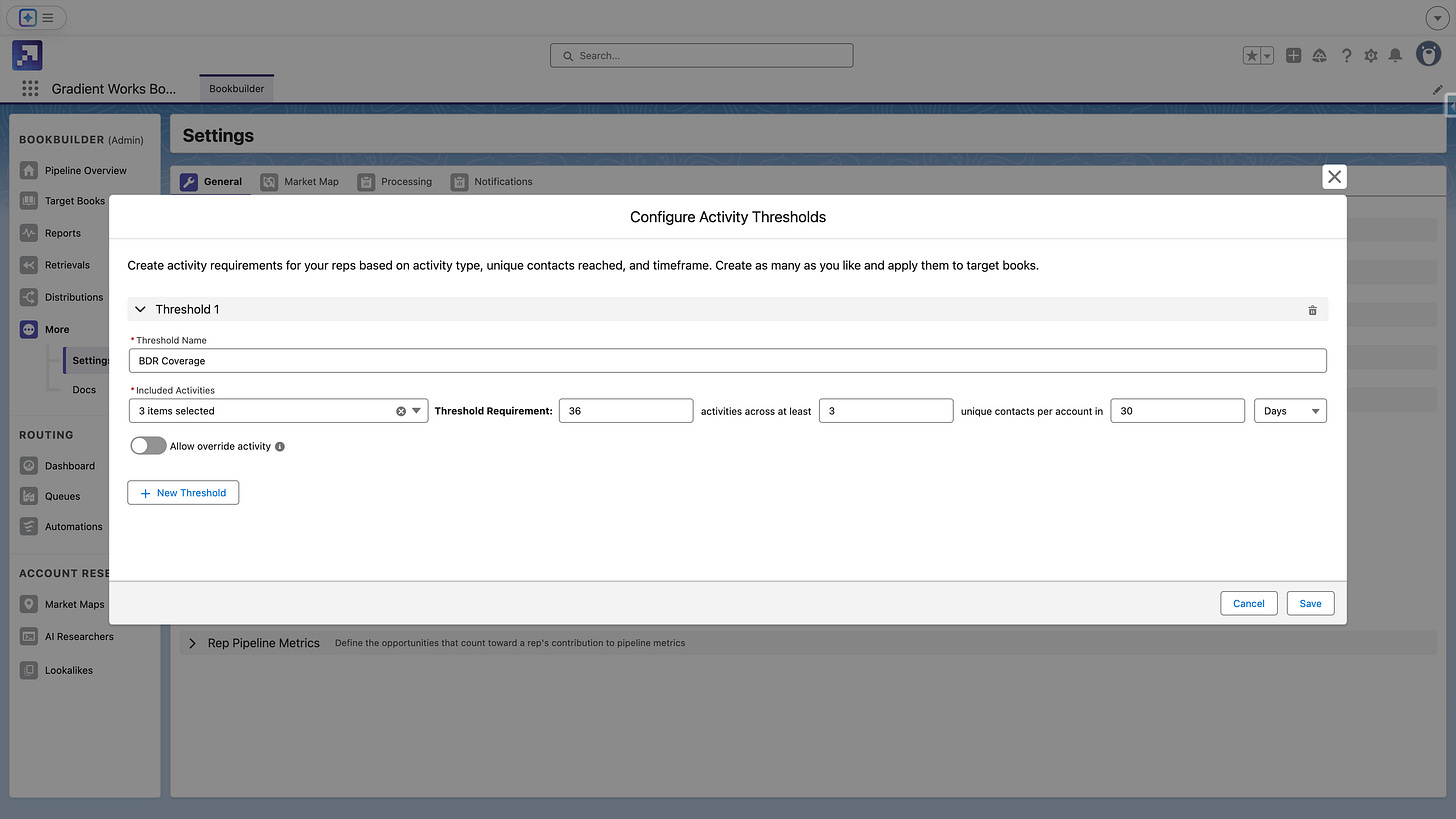Open the Days timeframe unit dropdown
This screenshot has width=1456, height=819.
tap(1290, 411)
